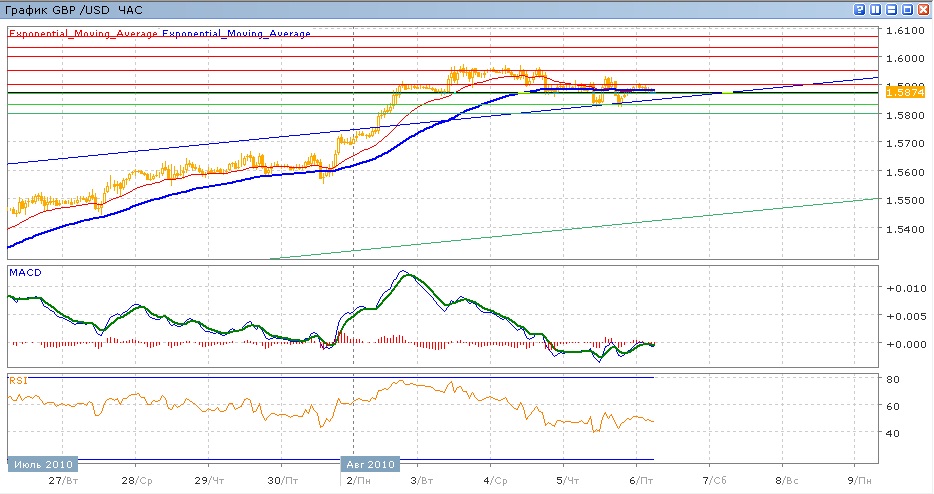Click the График GBP/USD ЧАС title bar

pyautogui.click(x=75, y=9)
